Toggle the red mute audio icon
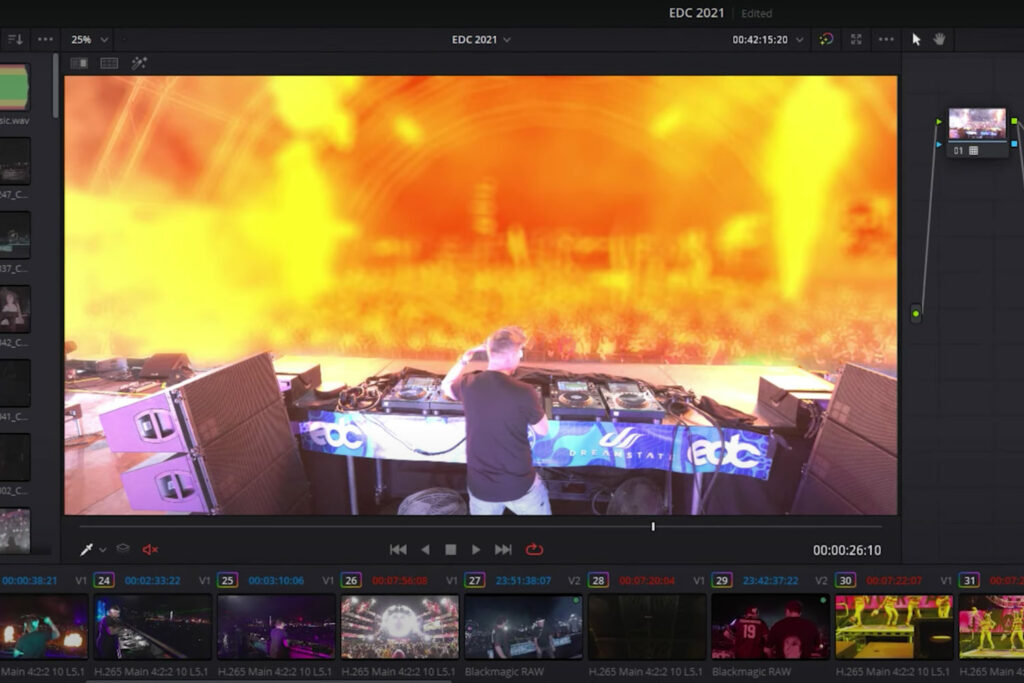Viewport: 1024px width, 683px height. point(150,549)
